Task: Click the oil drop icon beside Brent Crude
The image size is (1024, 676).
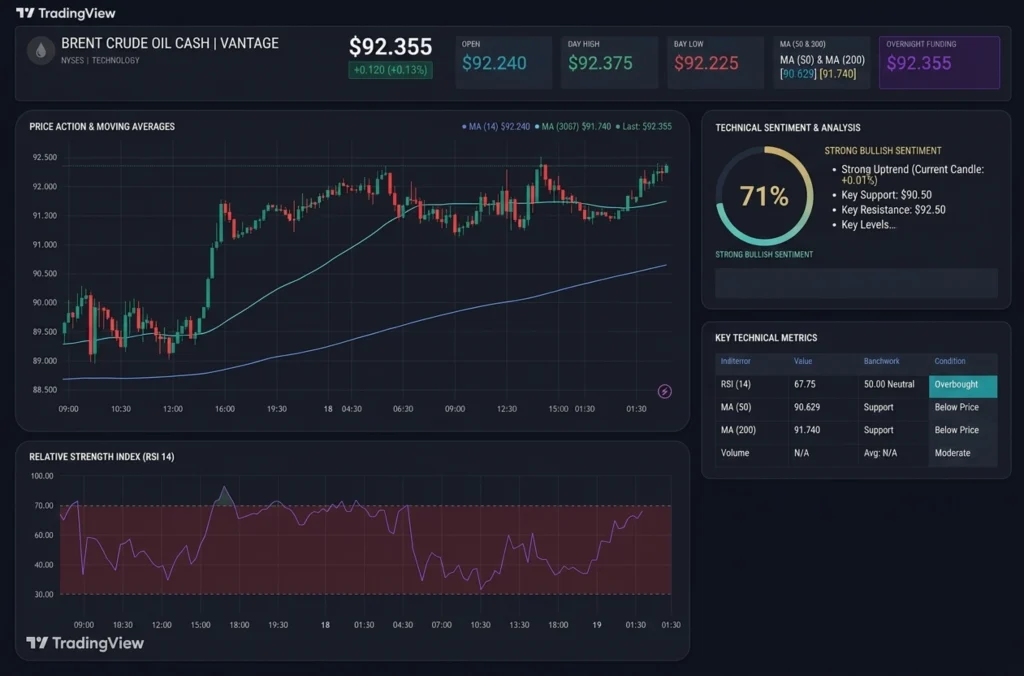Action: click(40, 51)
